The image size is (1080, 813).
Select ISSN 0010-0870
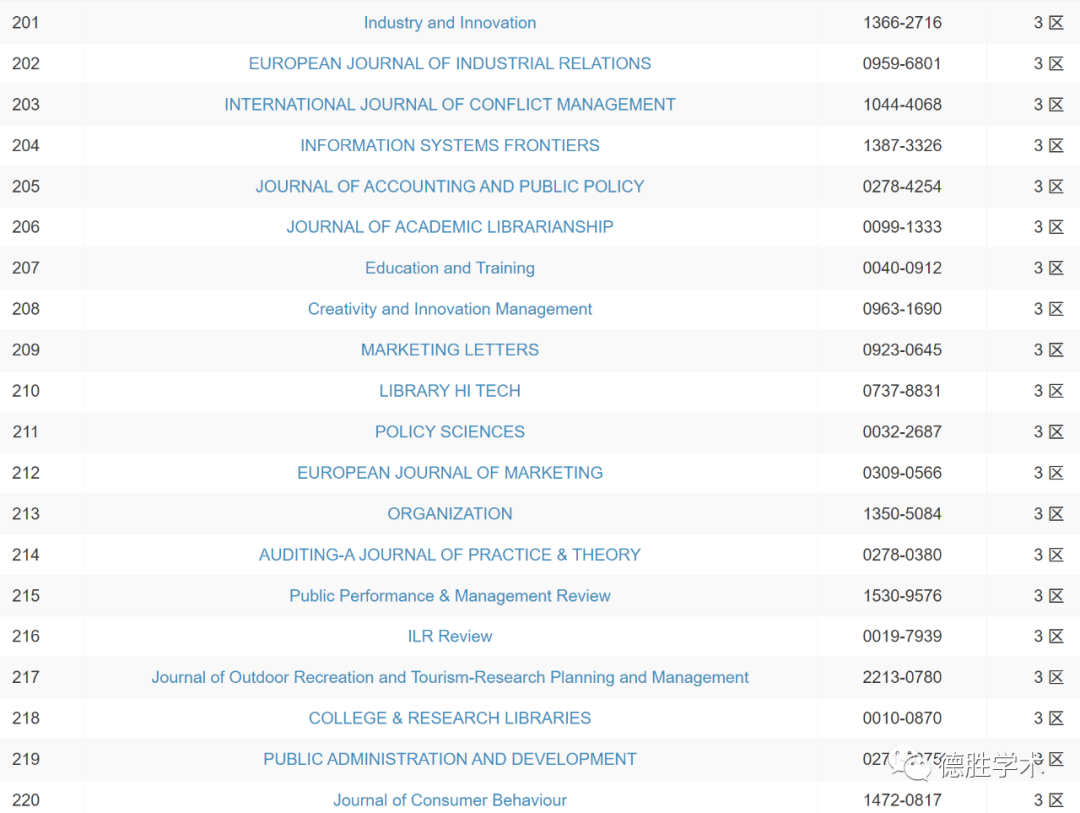click(902, 718)
